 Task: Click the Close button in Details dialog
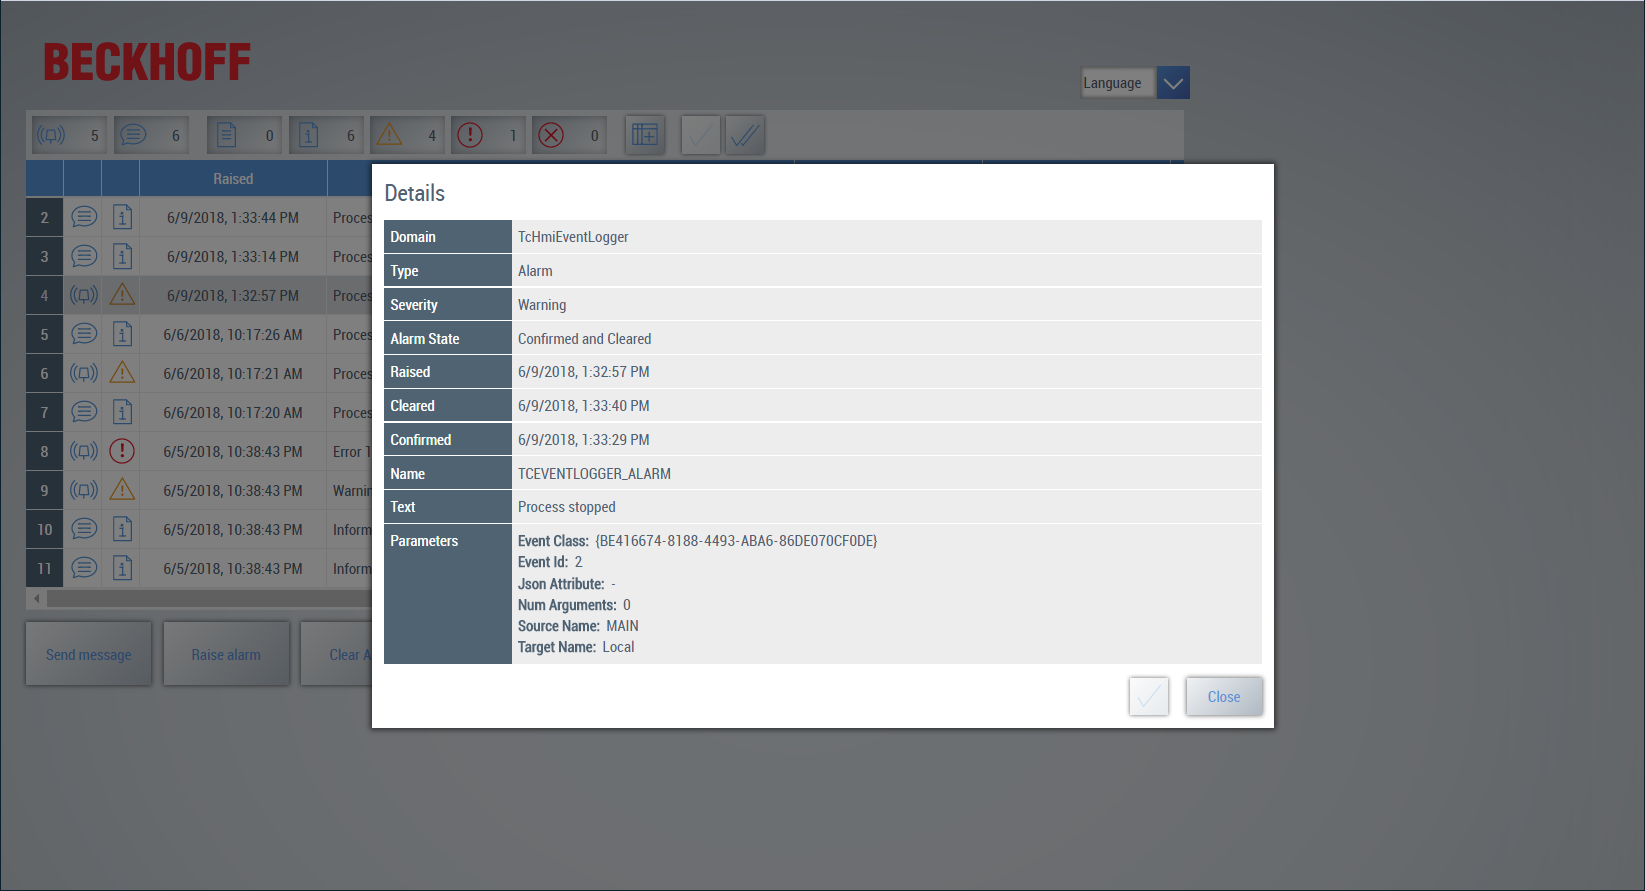tap(1224, 697)
